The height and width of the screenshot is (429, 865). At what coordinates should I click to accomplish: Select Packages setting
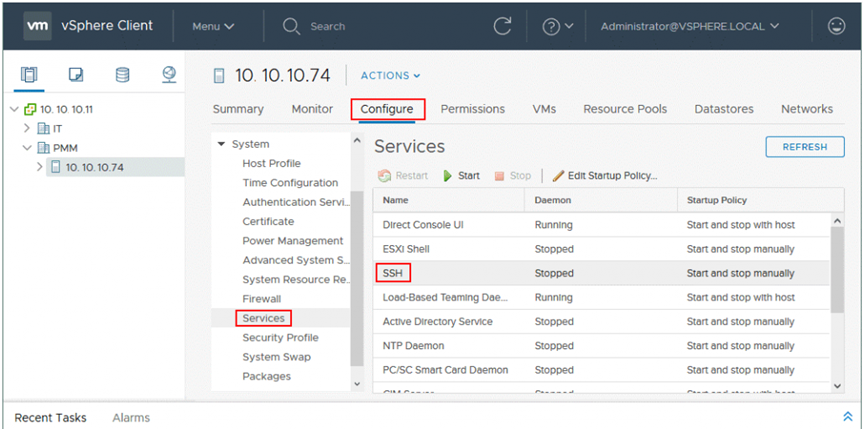266,376
